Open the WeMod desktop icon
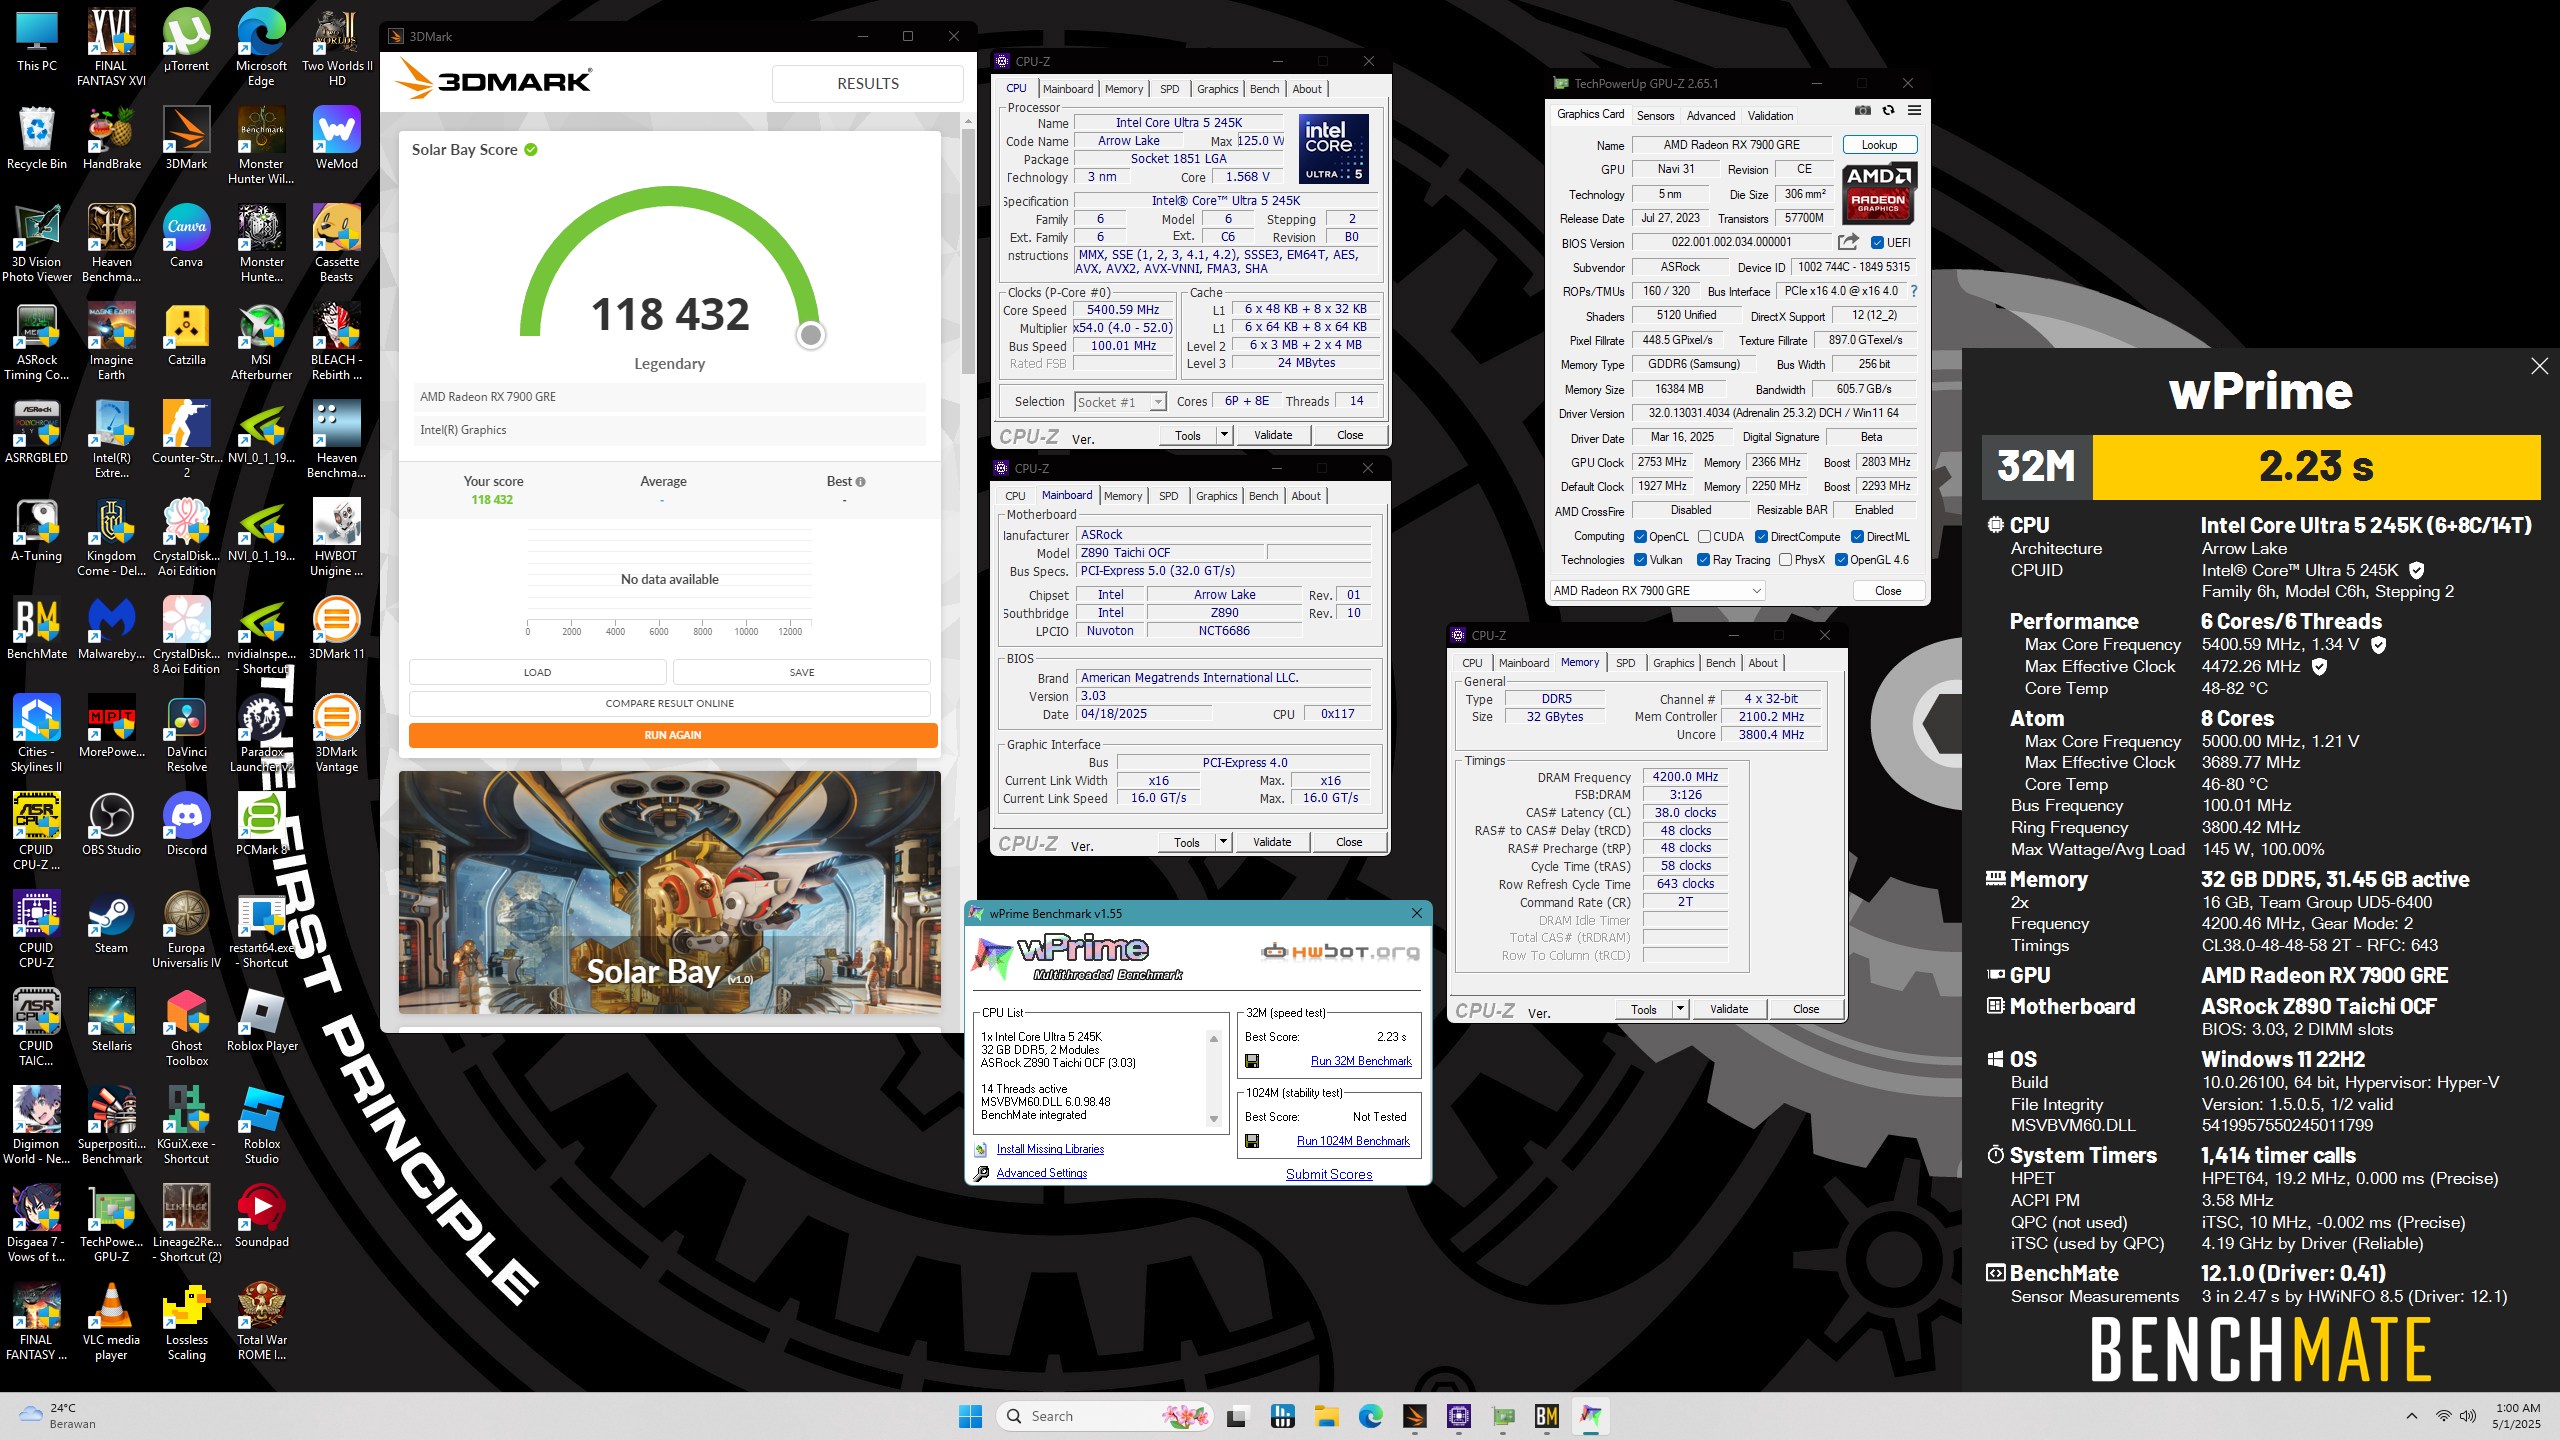The height and width of the screenshot is (1440, 2560). tap(336, 139)
